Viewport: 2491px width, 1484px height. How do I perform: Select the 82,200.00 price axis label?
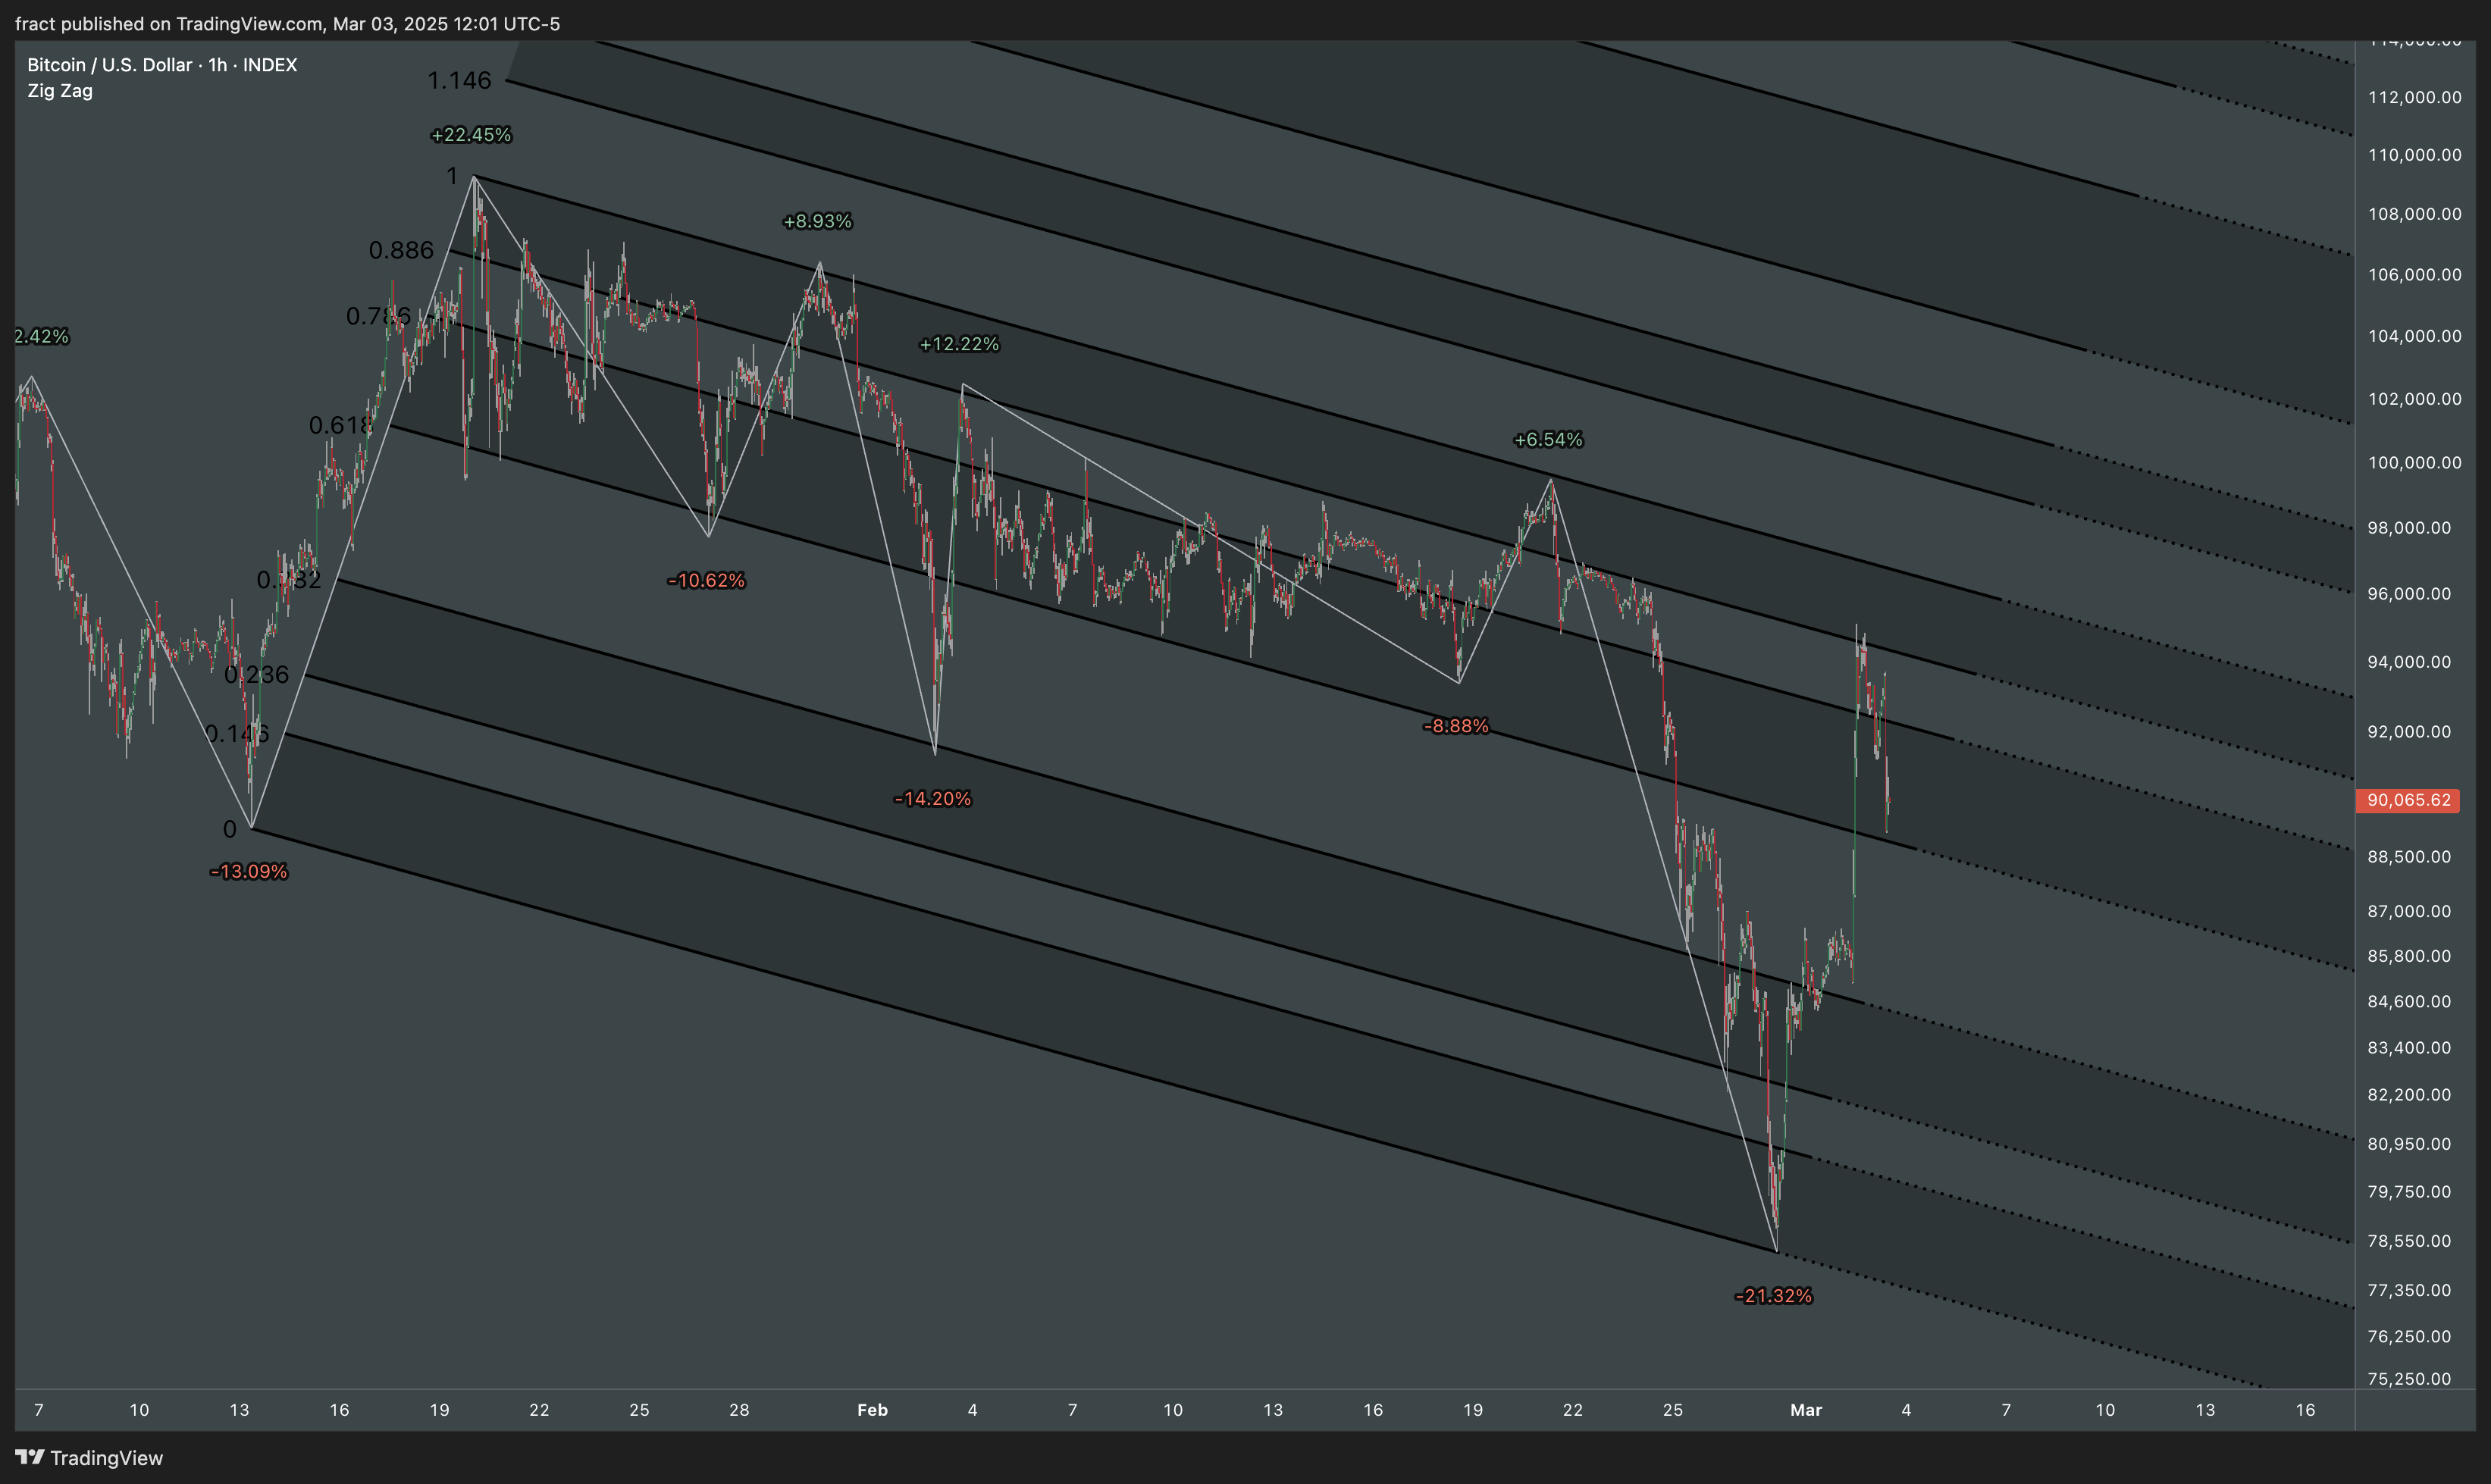[2410, 1095]
